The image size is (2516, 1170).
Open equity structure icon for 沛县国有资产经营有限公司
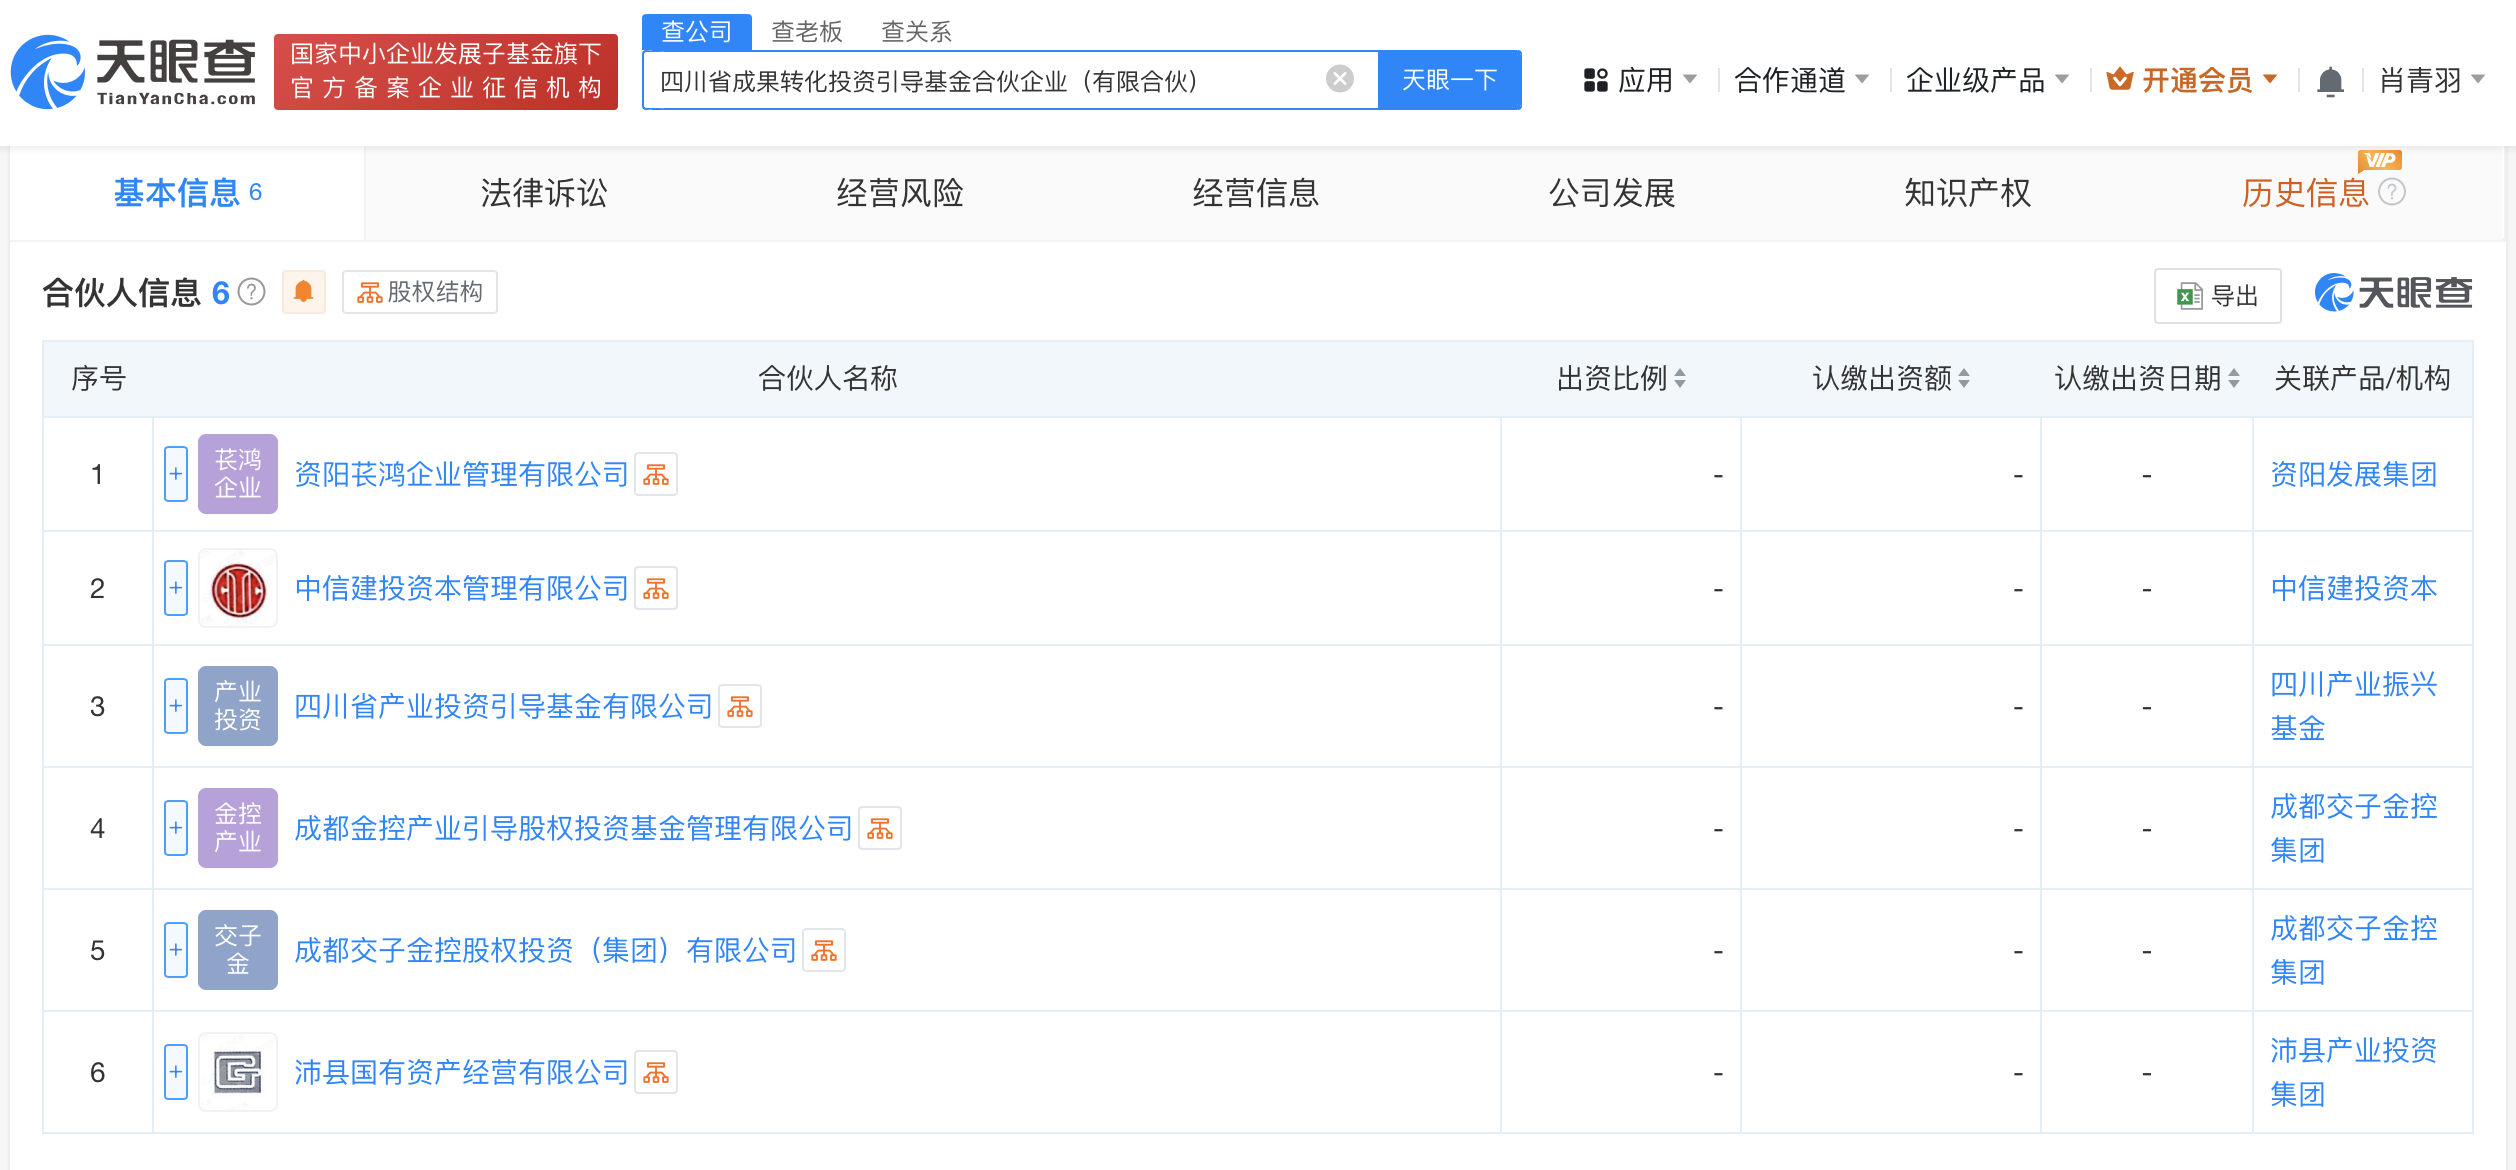click(656, 1072)
